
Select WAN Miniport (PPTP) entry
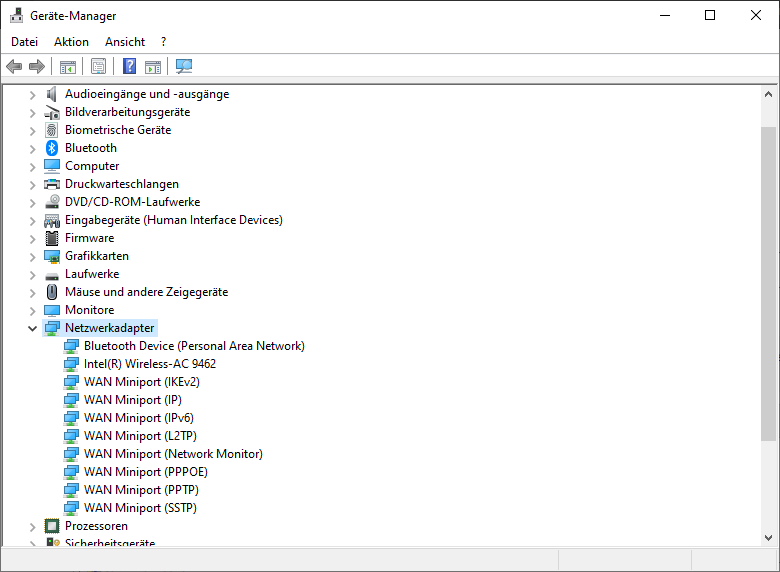tap(141, 489)
